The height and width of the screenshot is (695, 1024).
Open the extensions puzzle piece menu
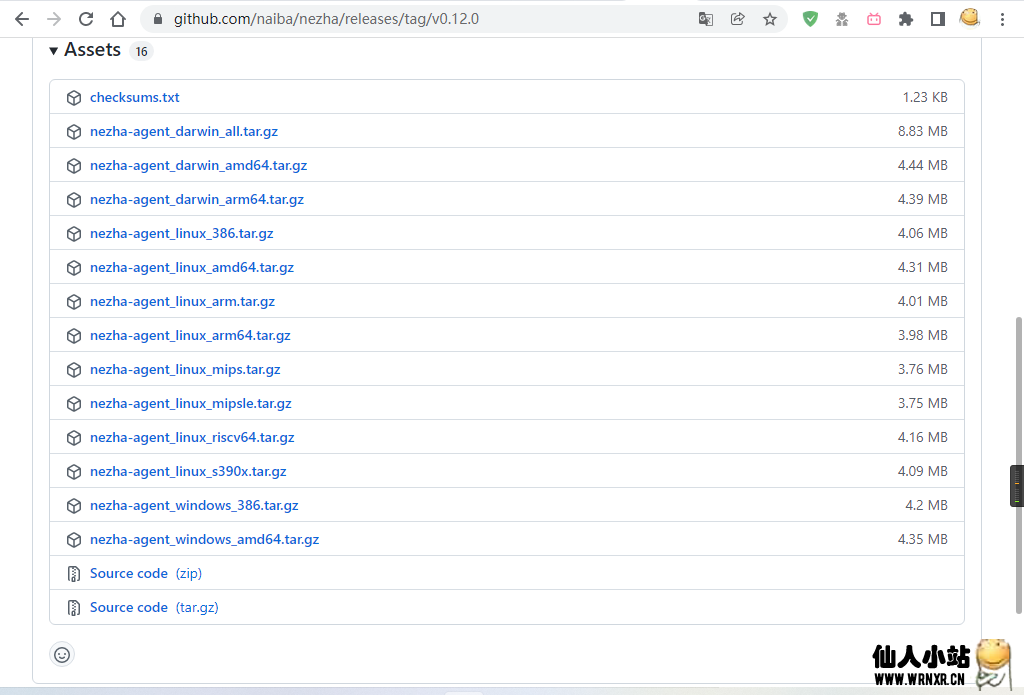906,19
